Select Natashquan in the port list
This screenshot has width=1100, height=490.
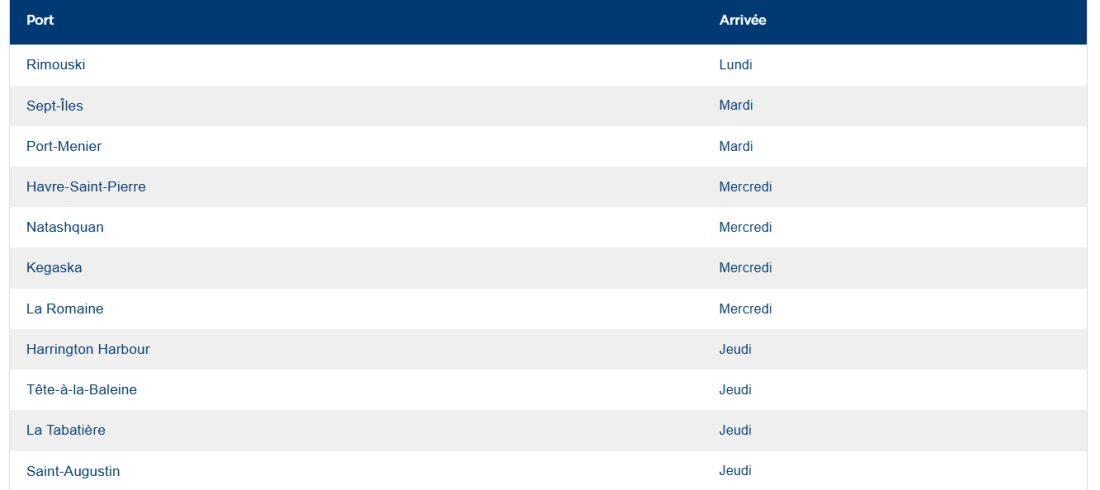65,227
